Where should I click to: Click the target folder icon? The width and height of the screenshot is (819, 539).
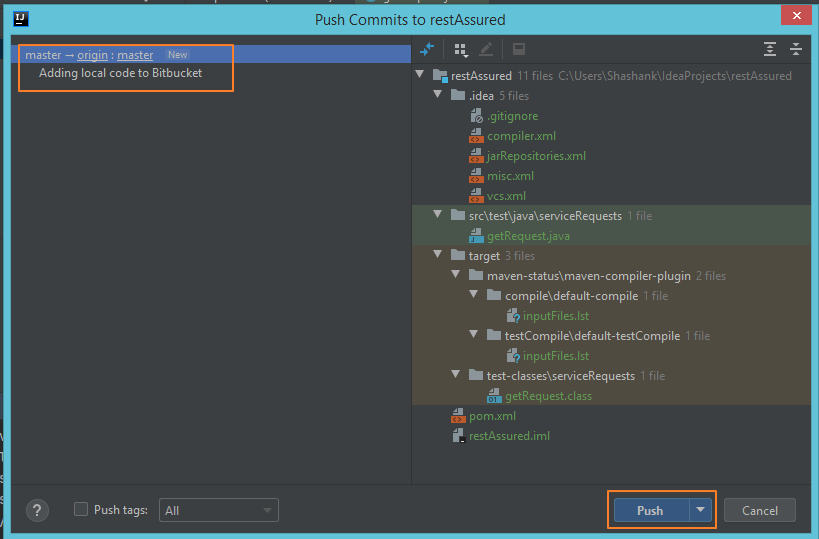(458, 255)
